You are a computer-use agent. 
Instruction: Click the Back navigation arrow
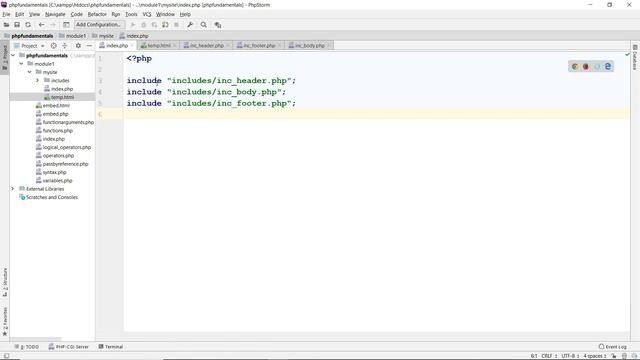(41, 25)
